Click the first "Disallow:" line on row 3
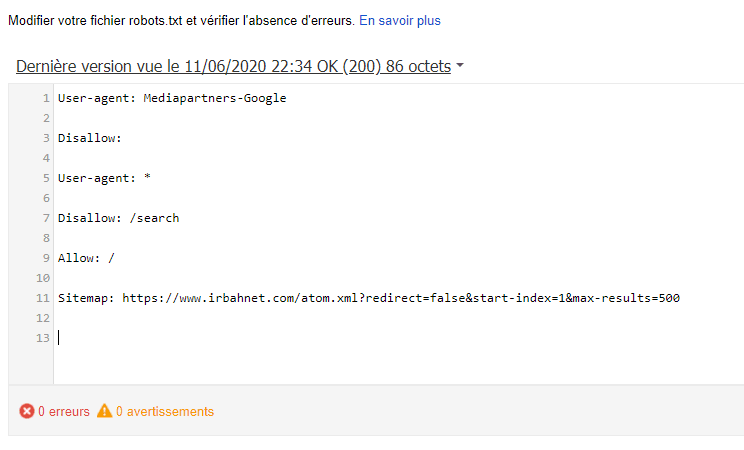The width and height of the screenshot is (744, 450). pos(89,138)
